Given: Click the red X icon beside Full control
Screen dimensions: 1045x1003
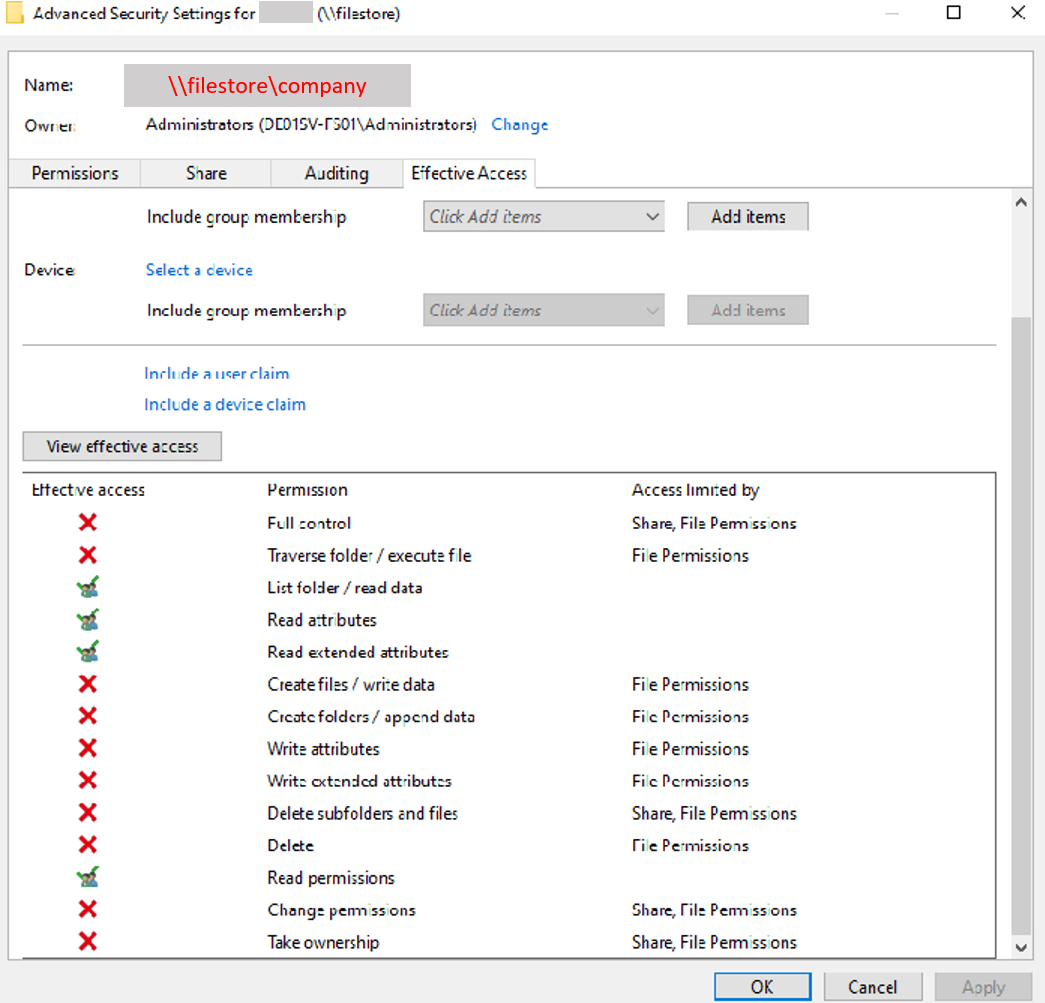Looking at the screenshot, I should [87, 522].
